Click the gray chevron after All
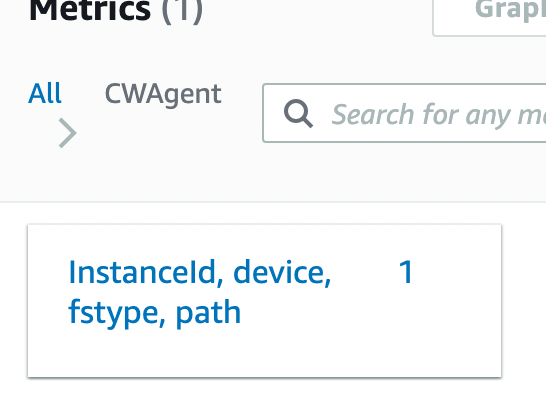 [x=68, y=133]
